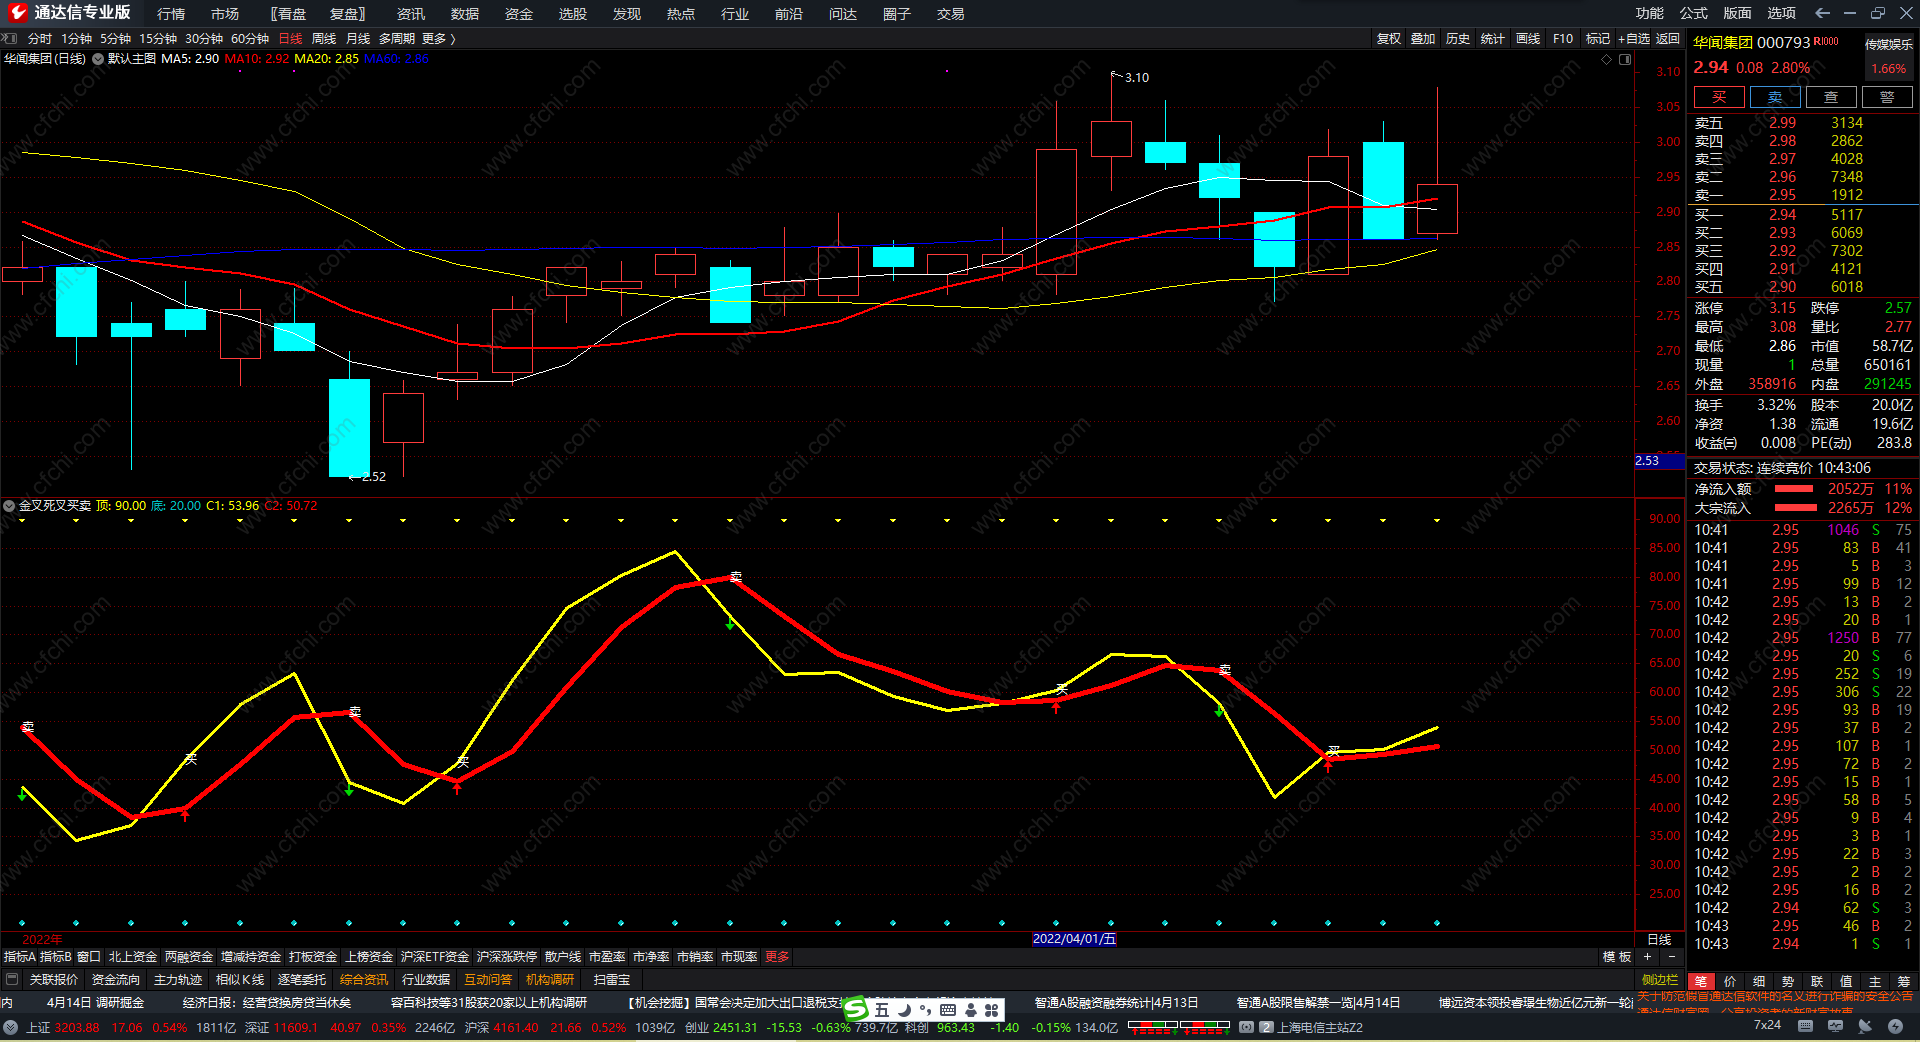Open the 公式 menu

pyautogui.click(x=1693, y=13)
